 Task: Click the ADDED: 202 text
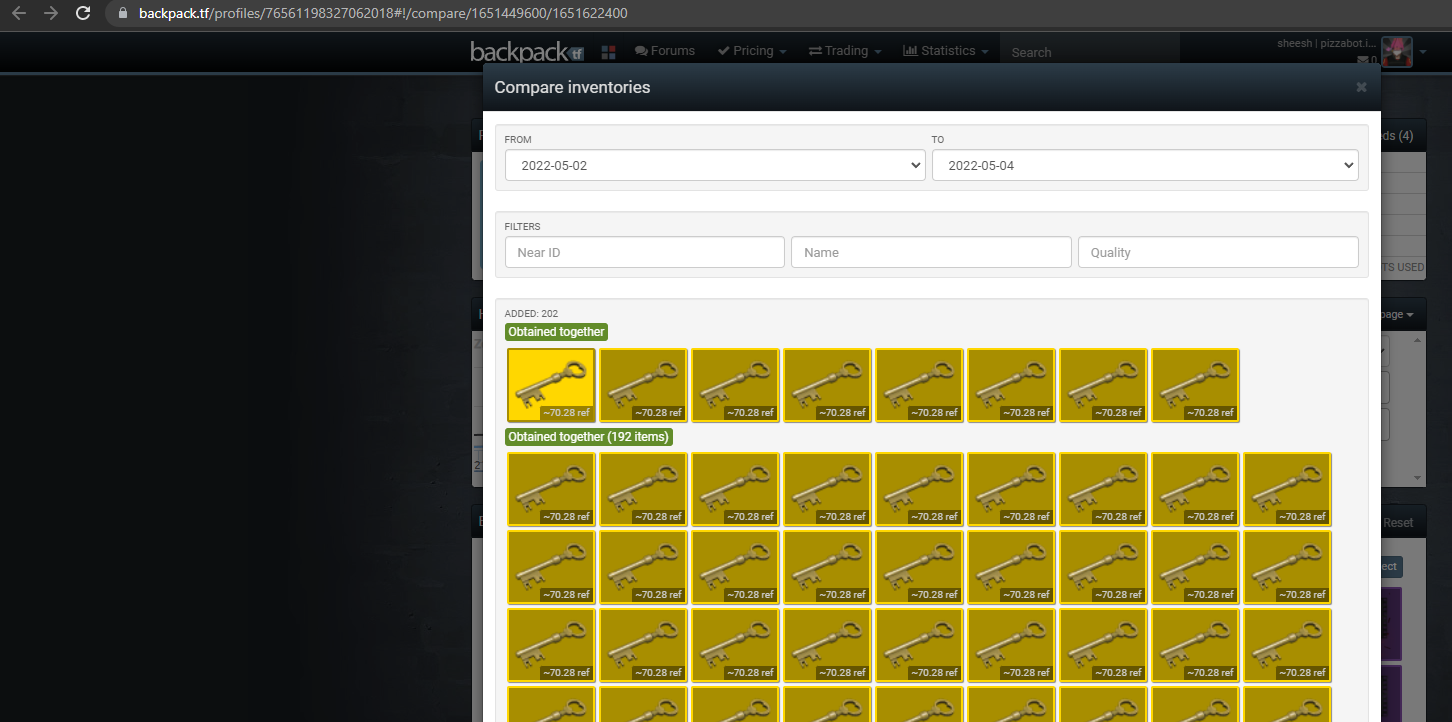coord(531,314)
